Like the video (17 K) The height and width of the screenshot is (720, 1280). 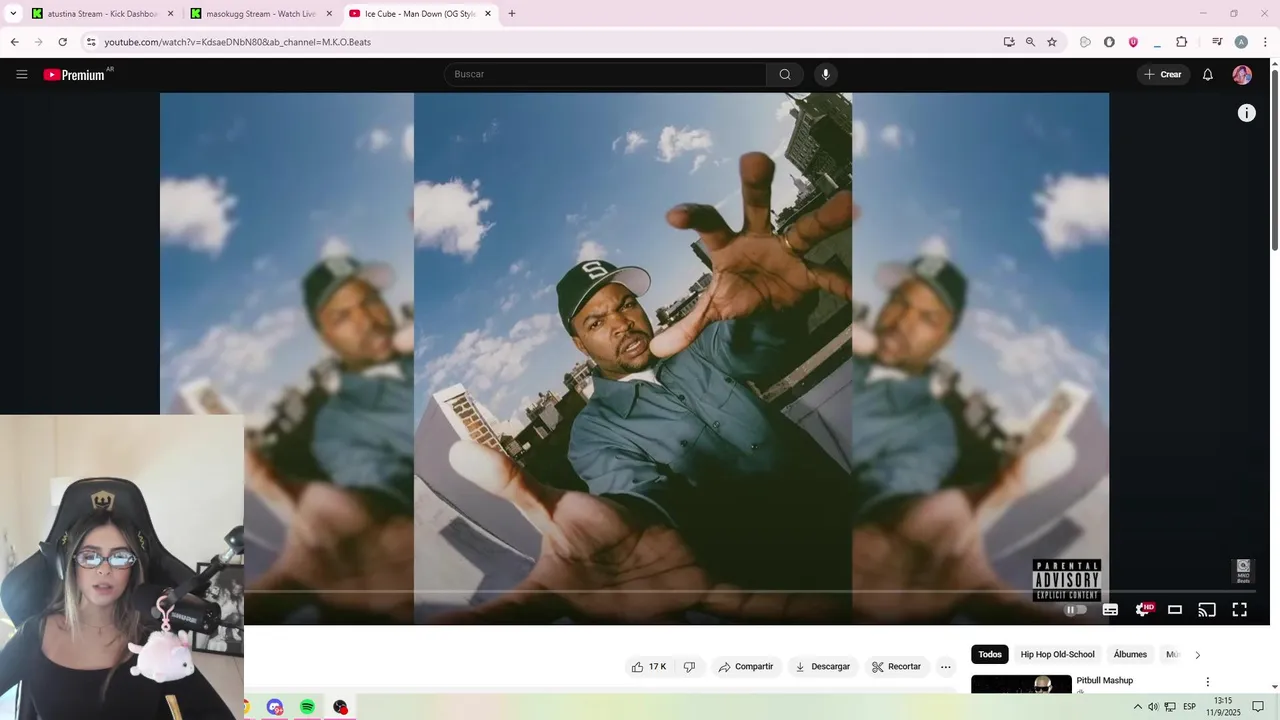[649, 667]
